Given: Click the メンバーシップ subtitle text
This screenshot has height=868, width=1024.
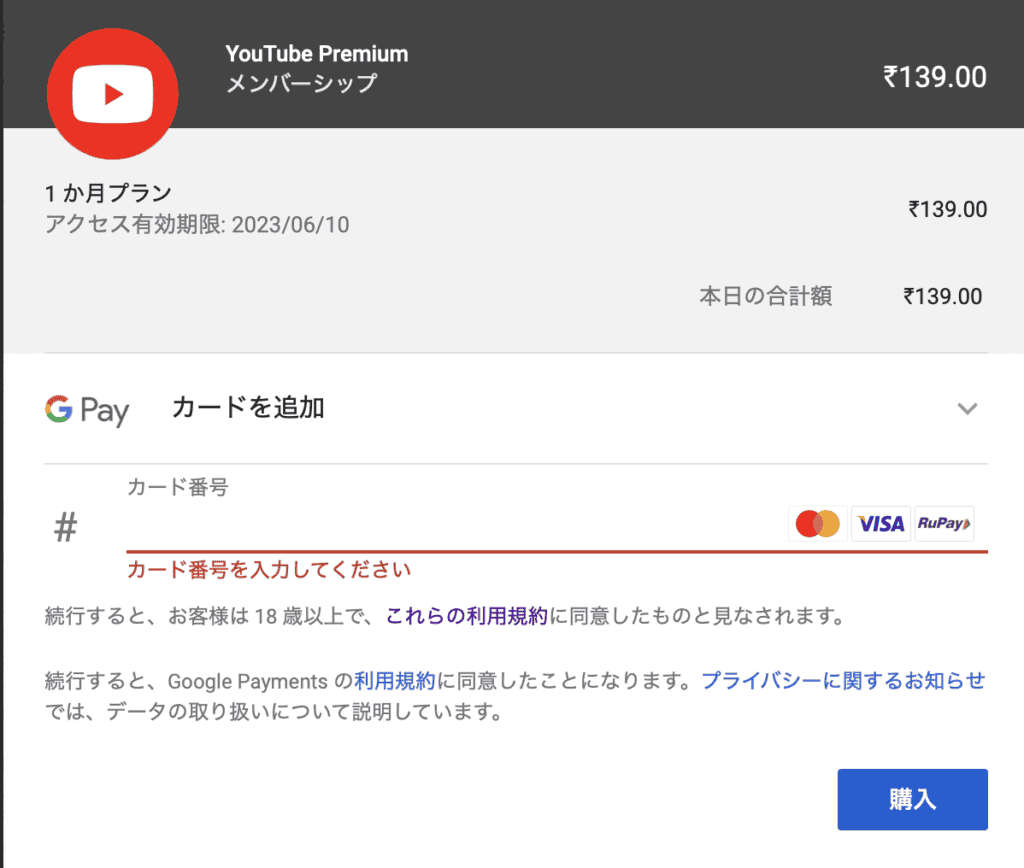Looking at the screenshot, I should pyautogui.click(x=302, y=84).
